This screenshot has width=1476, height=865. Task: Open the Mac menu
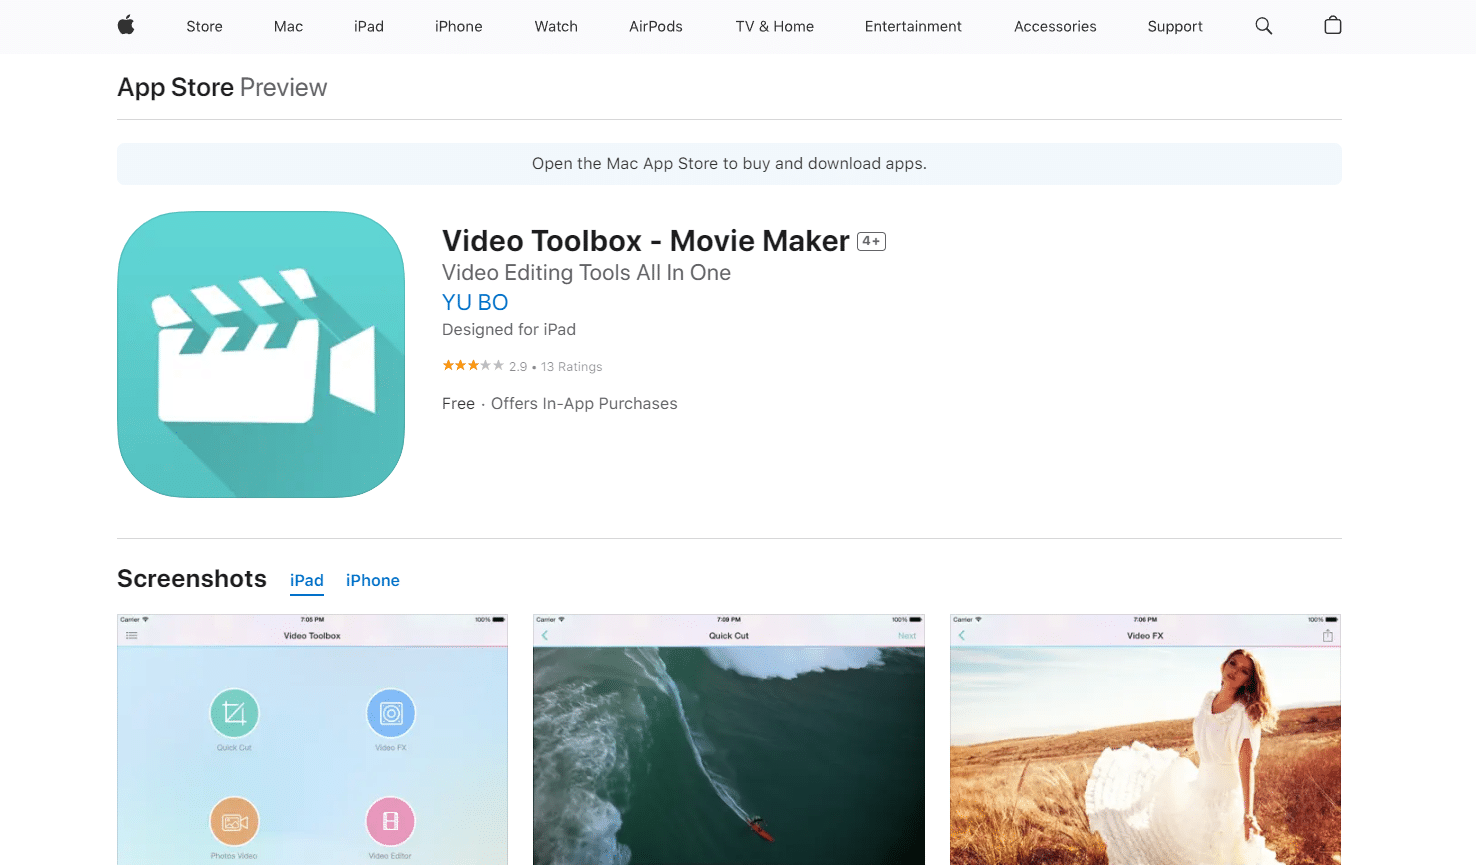point(288,26)
